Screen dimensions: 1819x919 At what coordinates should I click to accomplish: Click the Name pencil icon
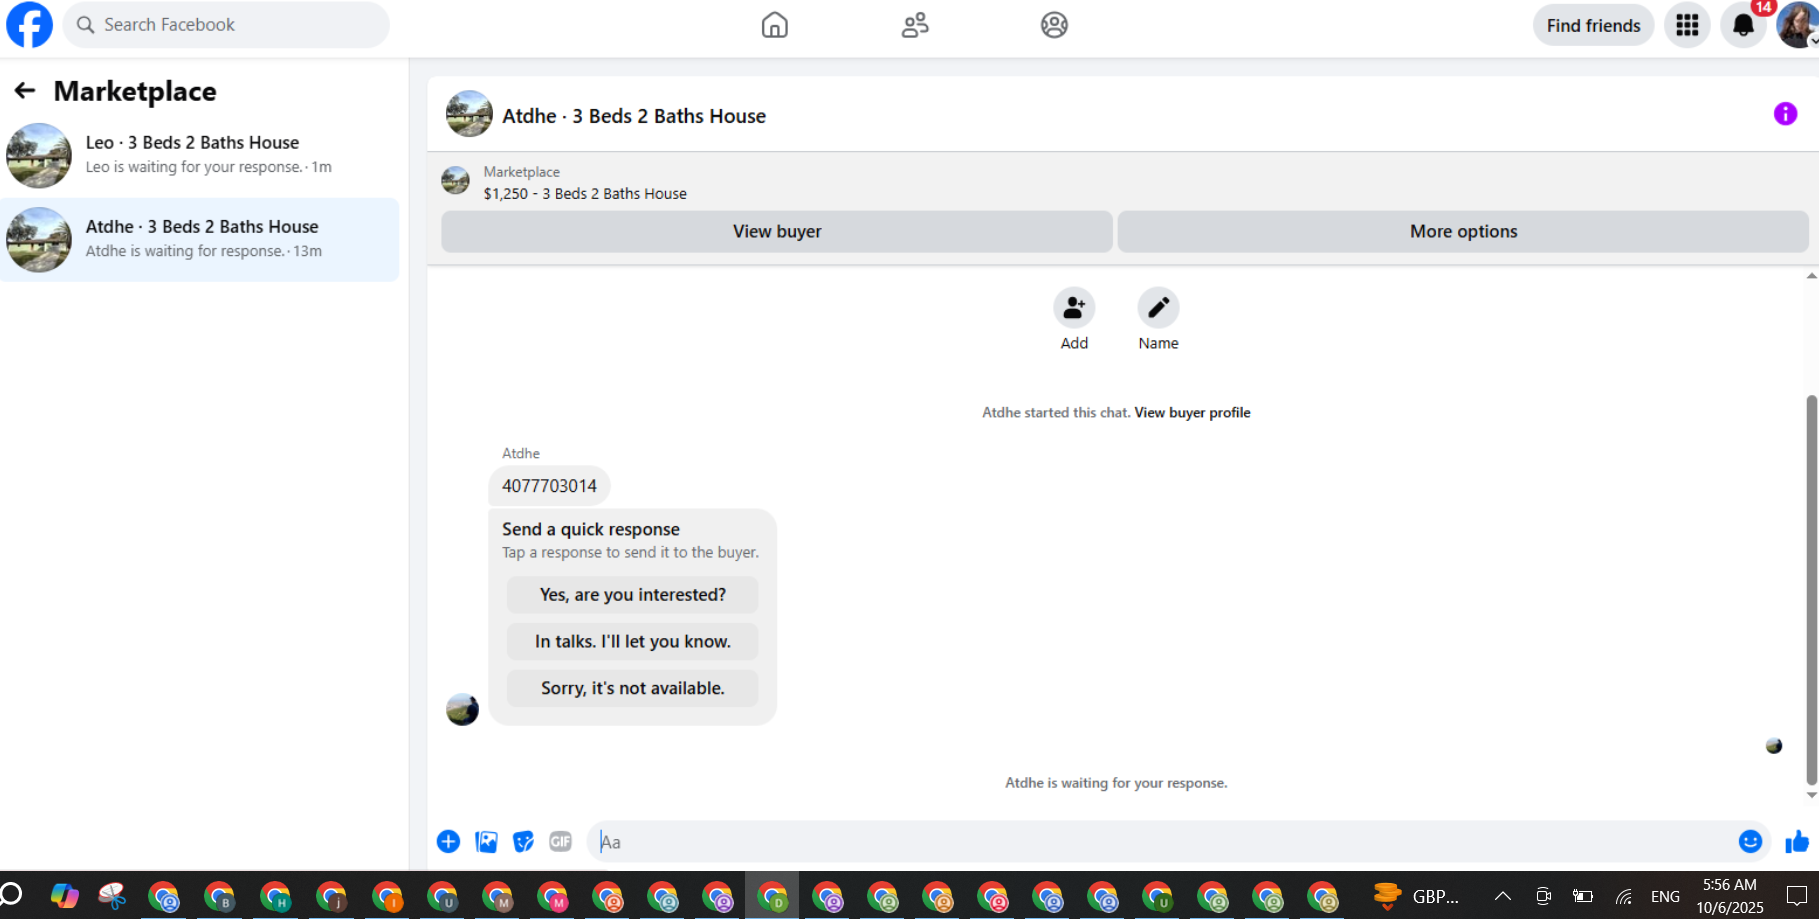(x=1158, y=308)
